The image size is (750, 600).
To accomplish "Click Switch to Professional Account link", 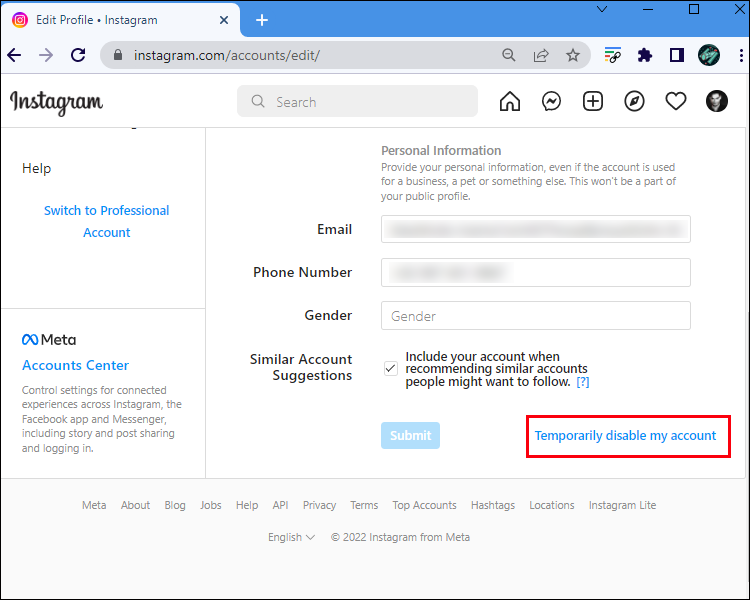I will pos(106,222).
